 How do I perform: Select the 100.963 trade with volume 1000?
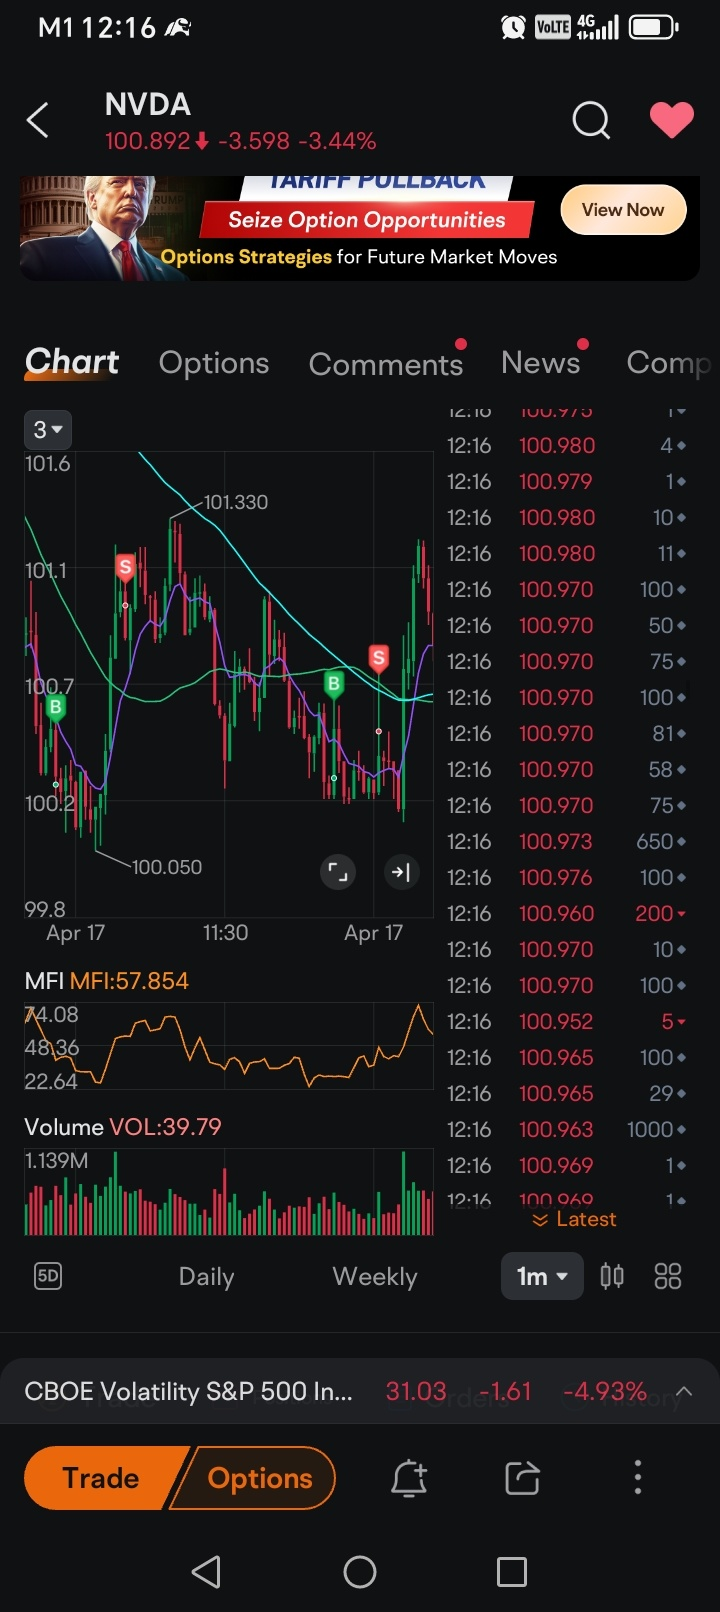click(567, 1129)
